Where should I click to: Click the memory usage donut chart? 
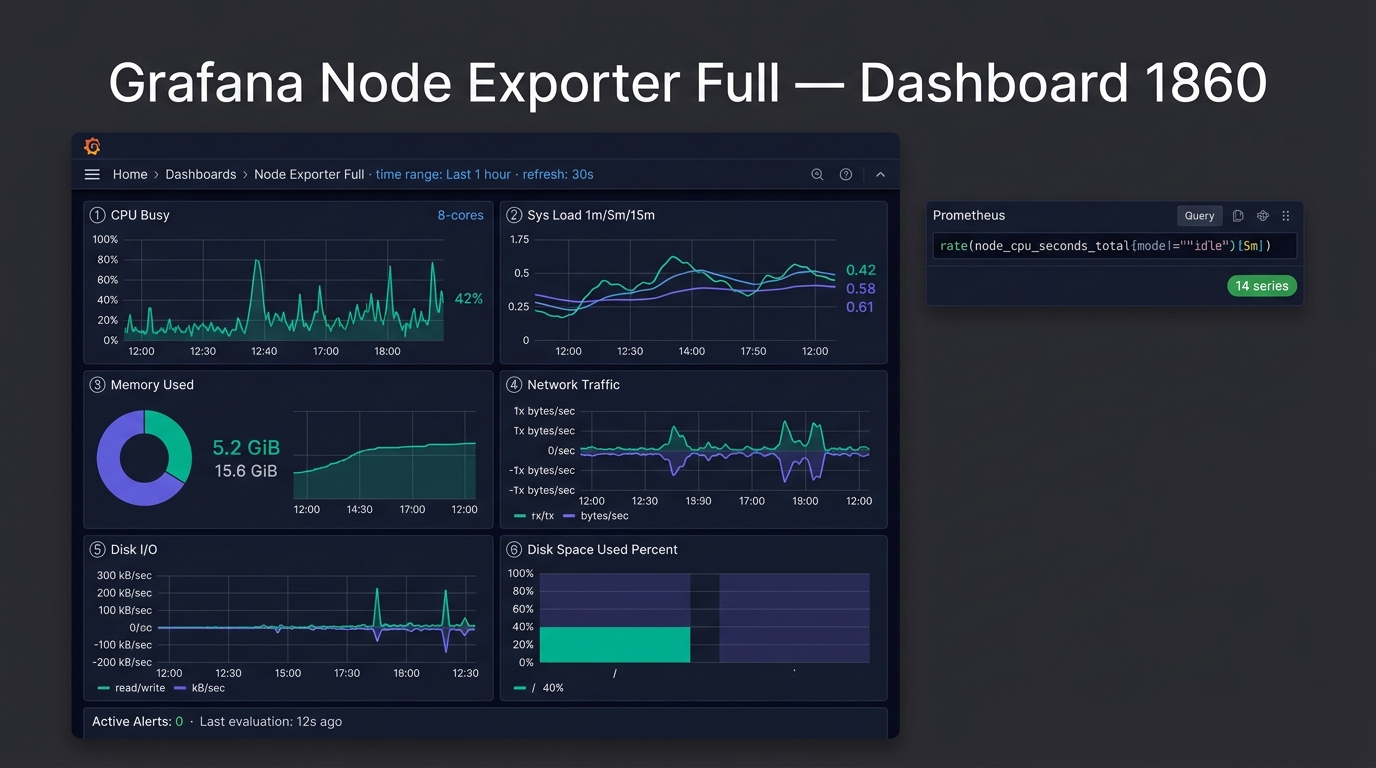[144, 458]
